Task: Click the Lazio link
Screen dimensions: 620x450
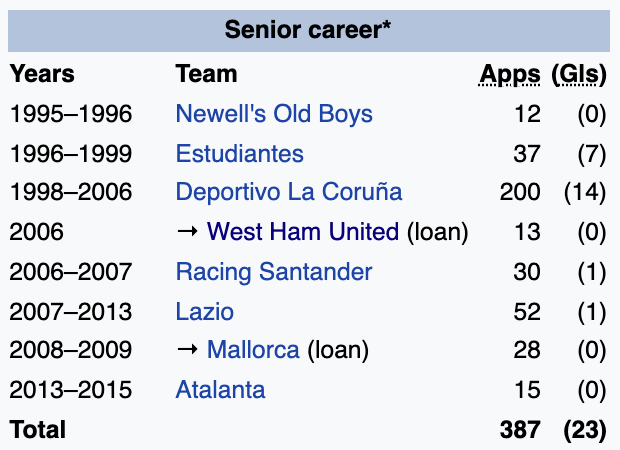Action: (203, 311)
